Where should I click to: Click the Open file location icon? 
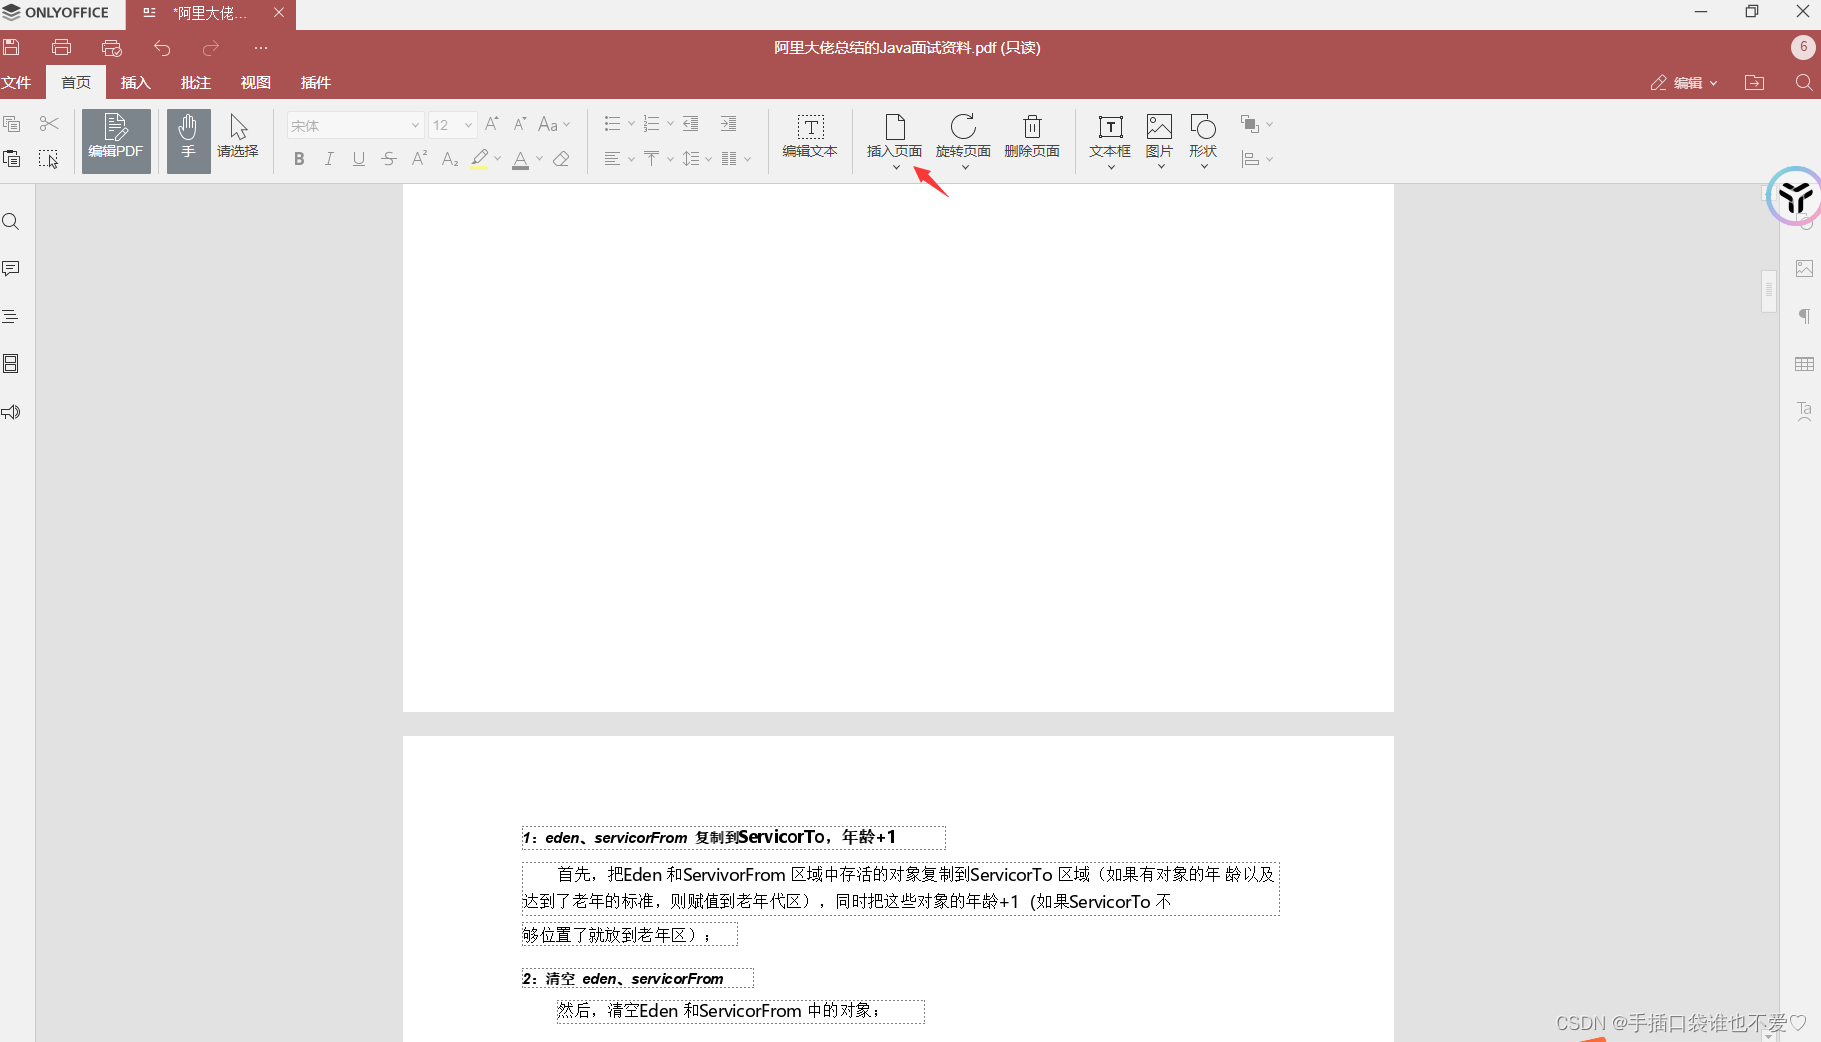(x=1755, y=82)
